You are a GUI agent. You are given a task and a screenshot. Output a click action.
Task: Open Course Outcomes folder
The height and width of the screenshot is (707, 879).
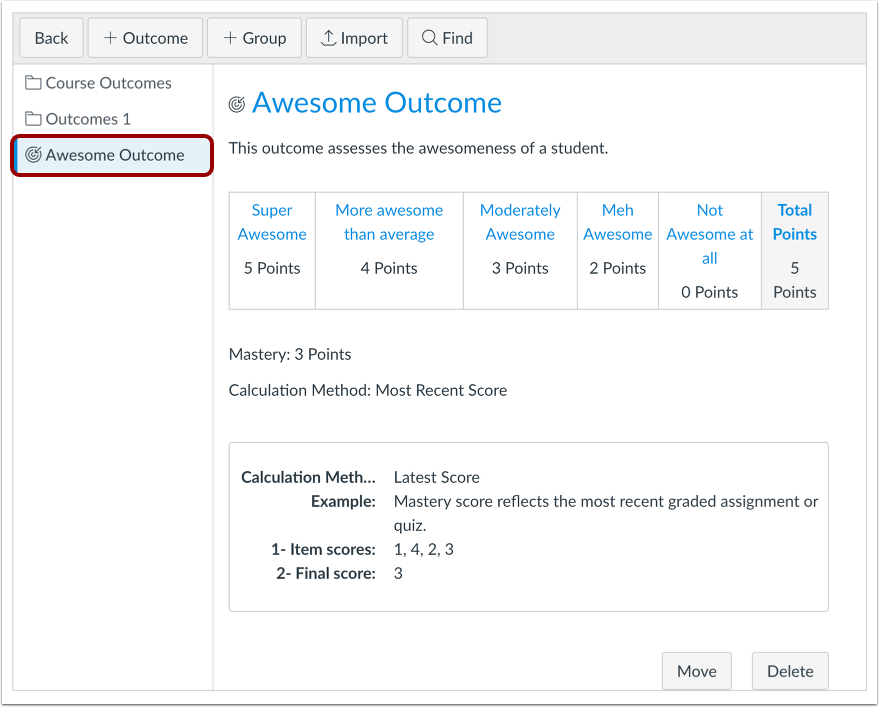coord(99,83)
